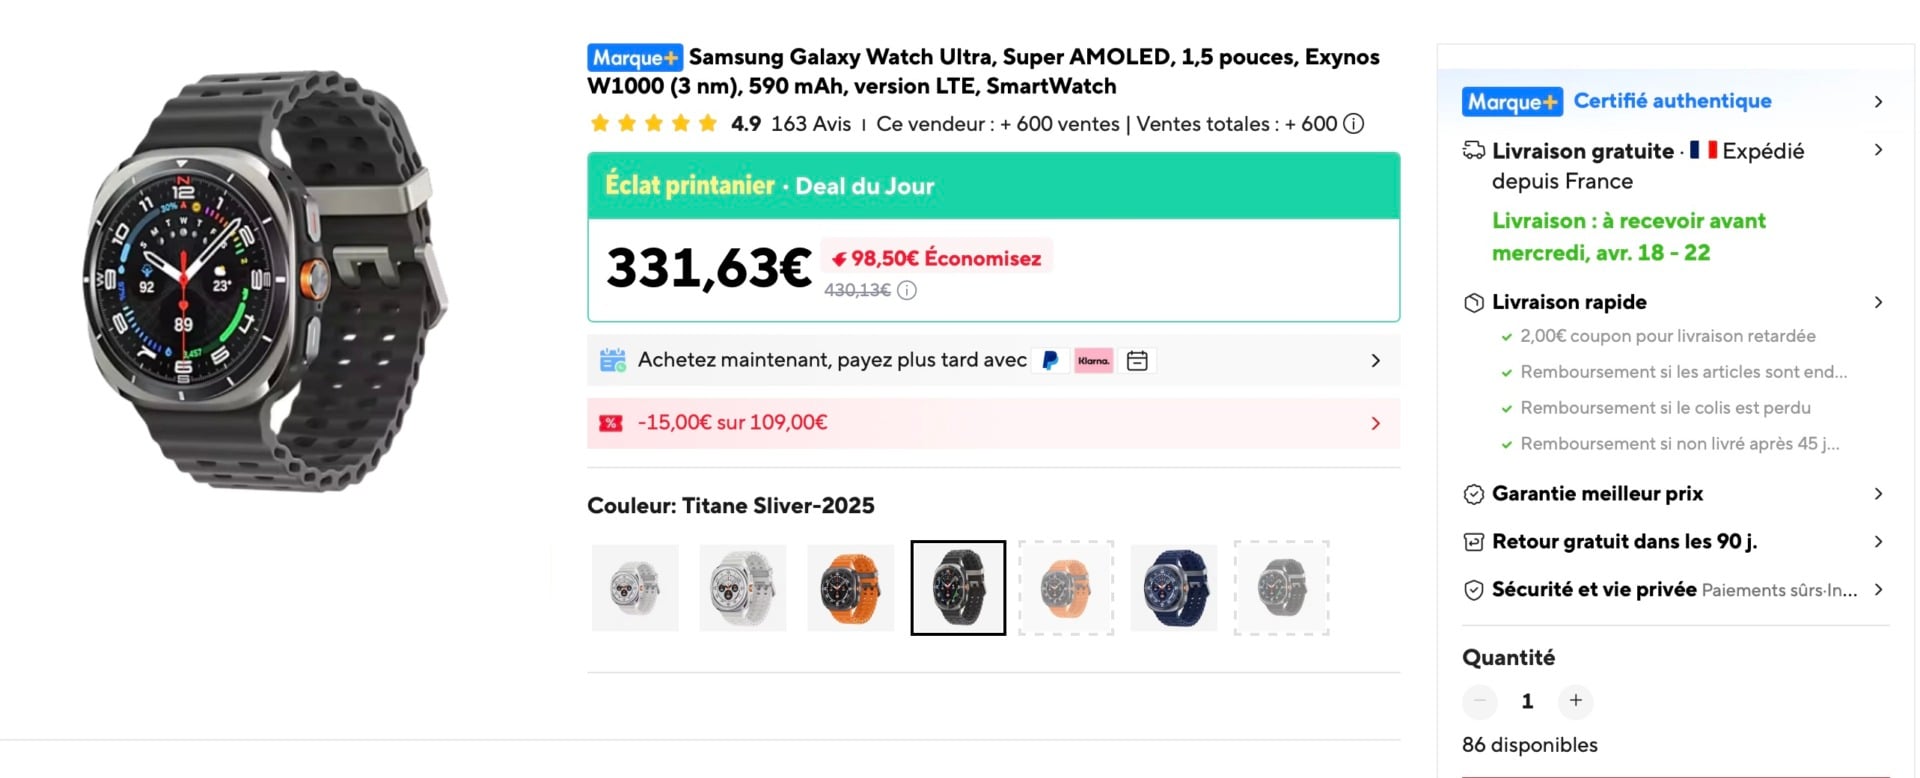Click the percent coupon icon in red banner
1920x778 pixels.
pyautogui.click(x=611, y=423)
